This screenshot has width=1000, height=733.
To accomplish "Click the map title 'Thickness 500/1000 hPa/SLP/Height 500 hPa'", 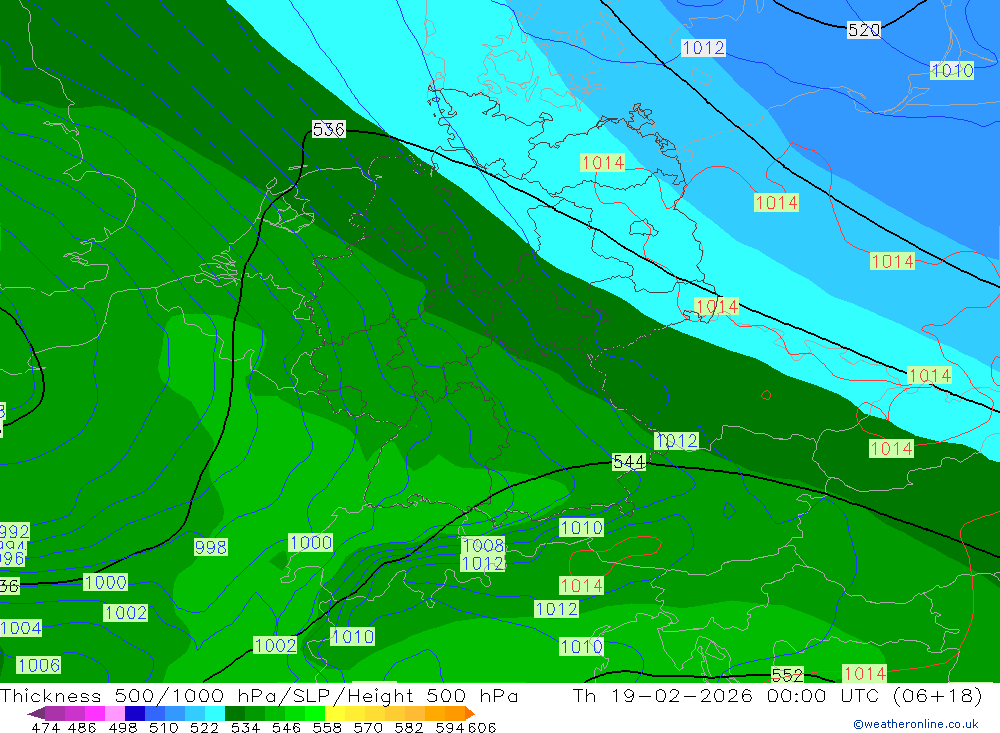I will pyautogui.click(x=259, y=695).
